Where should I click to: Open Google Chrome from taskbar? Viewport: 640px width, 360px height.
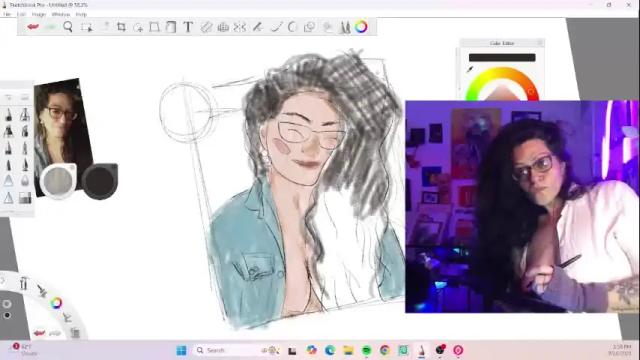pos(384,350)
